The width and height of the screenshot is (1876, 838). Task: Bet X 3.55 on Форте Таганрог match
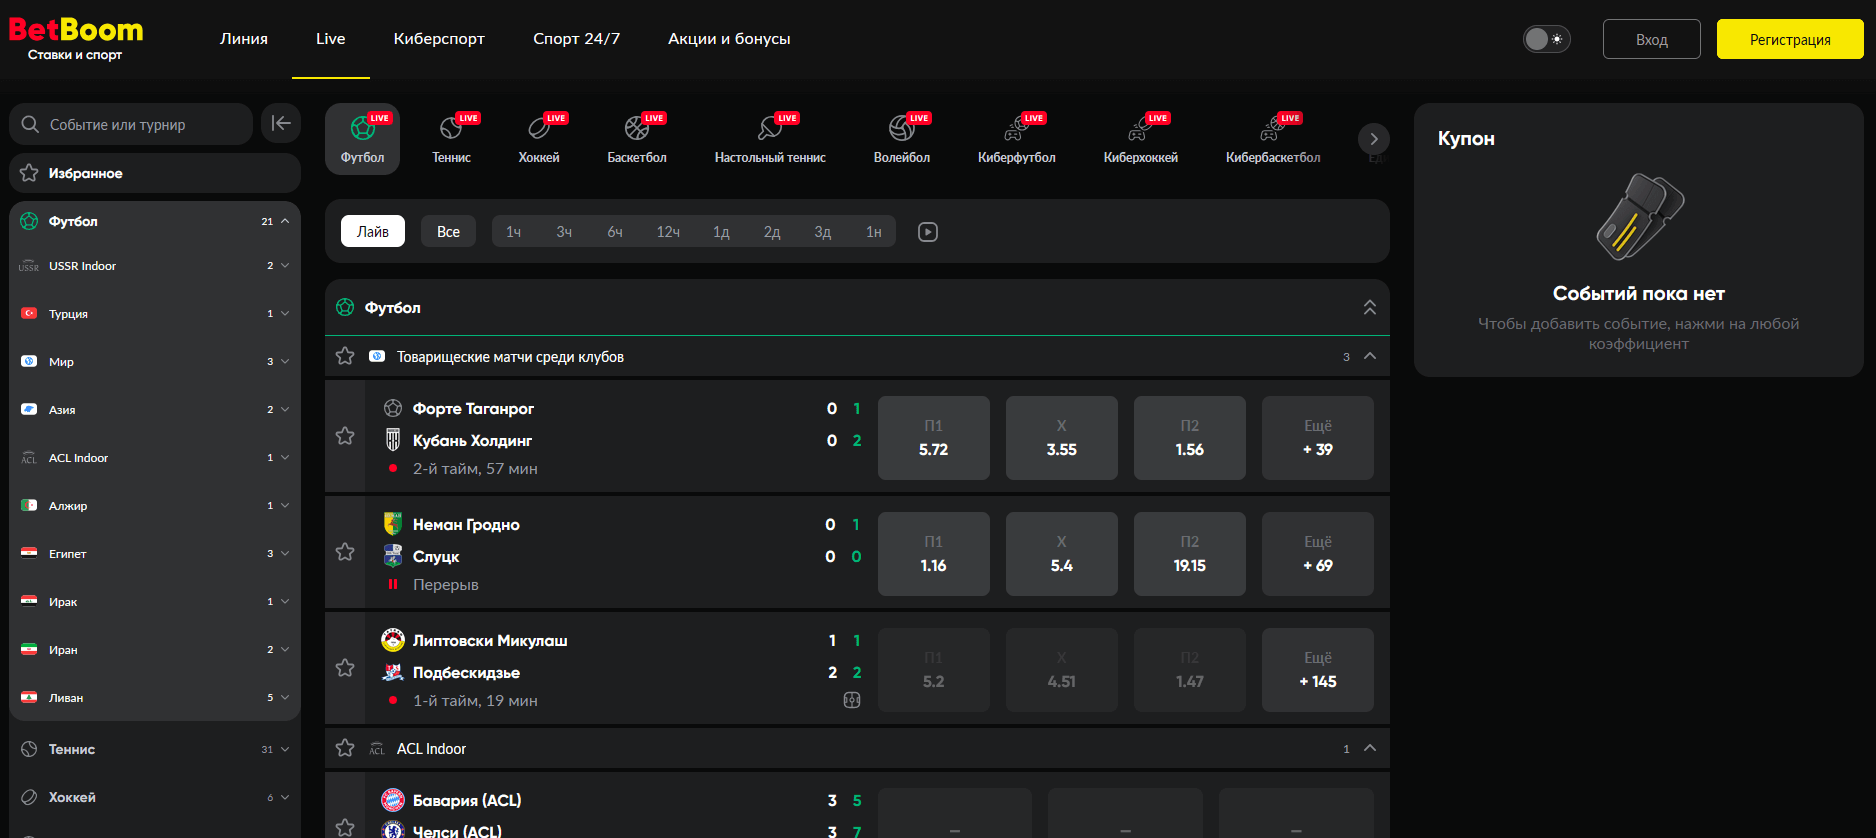pos(1062,438)
